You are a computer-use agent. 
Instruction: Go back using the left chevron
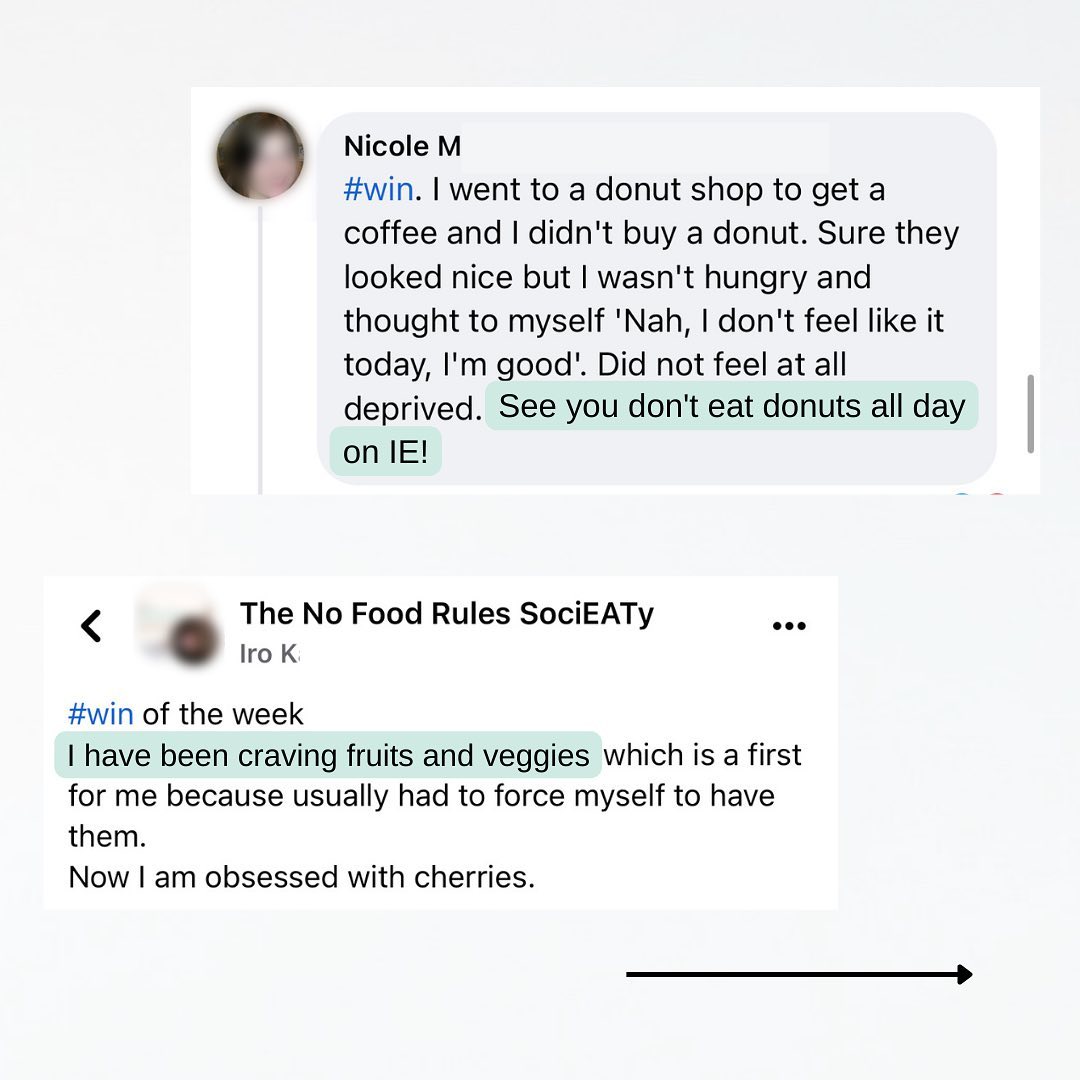coord(91,627)
